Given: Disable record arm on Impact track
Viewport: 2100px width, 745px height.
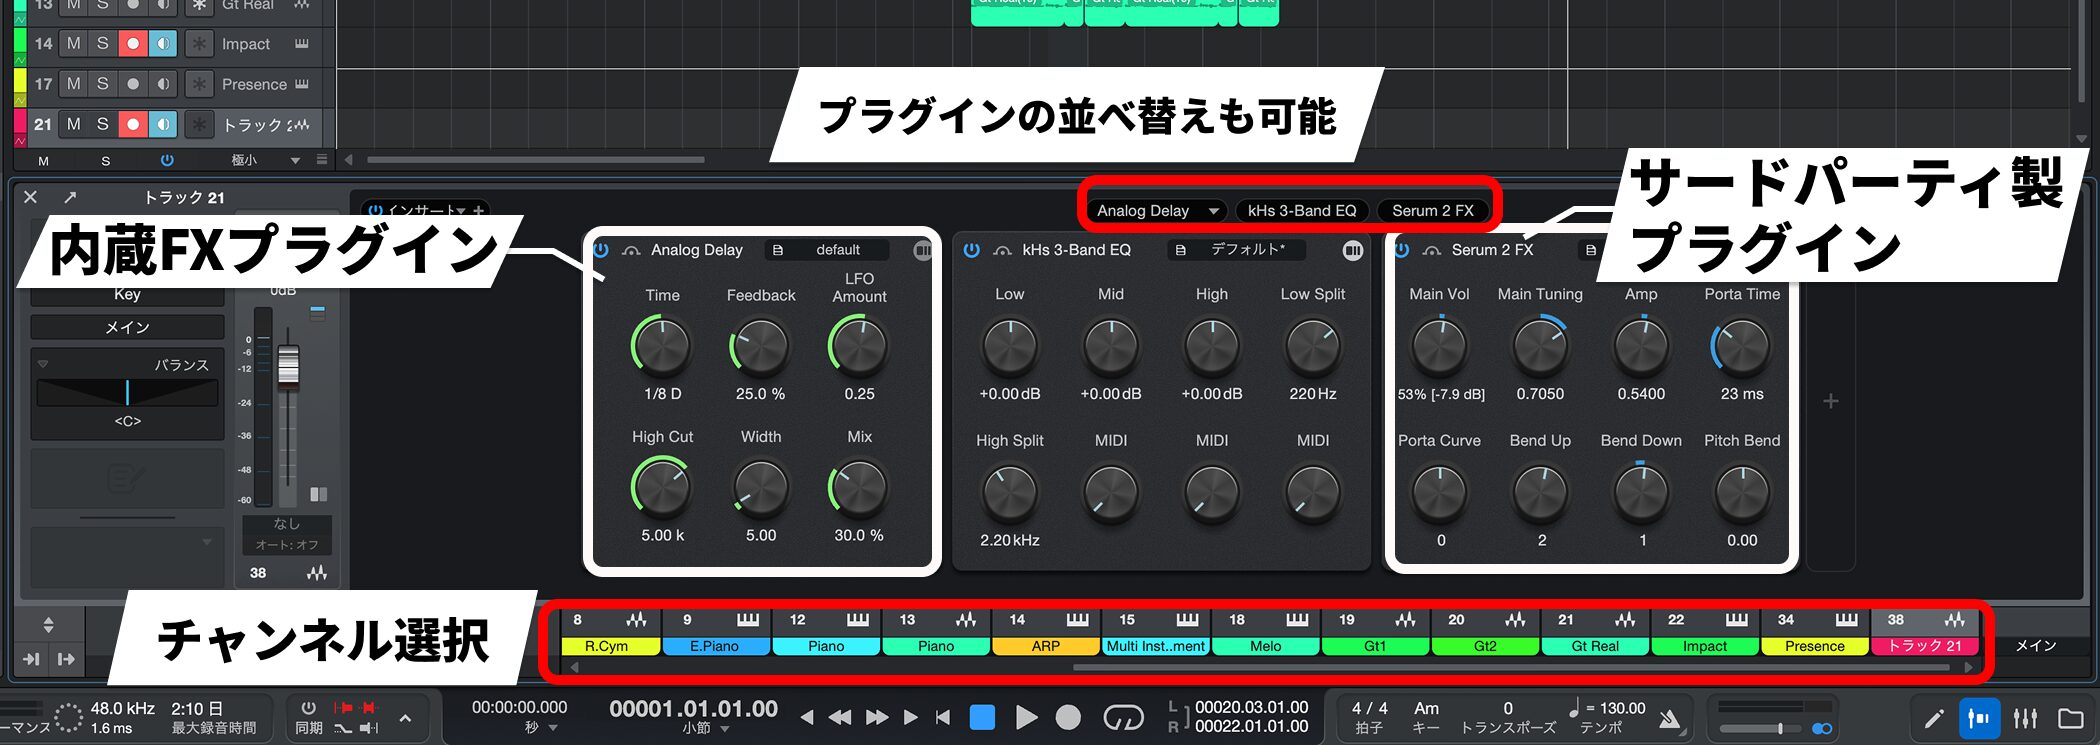Looking at the screenshot, I should [132, 44].
